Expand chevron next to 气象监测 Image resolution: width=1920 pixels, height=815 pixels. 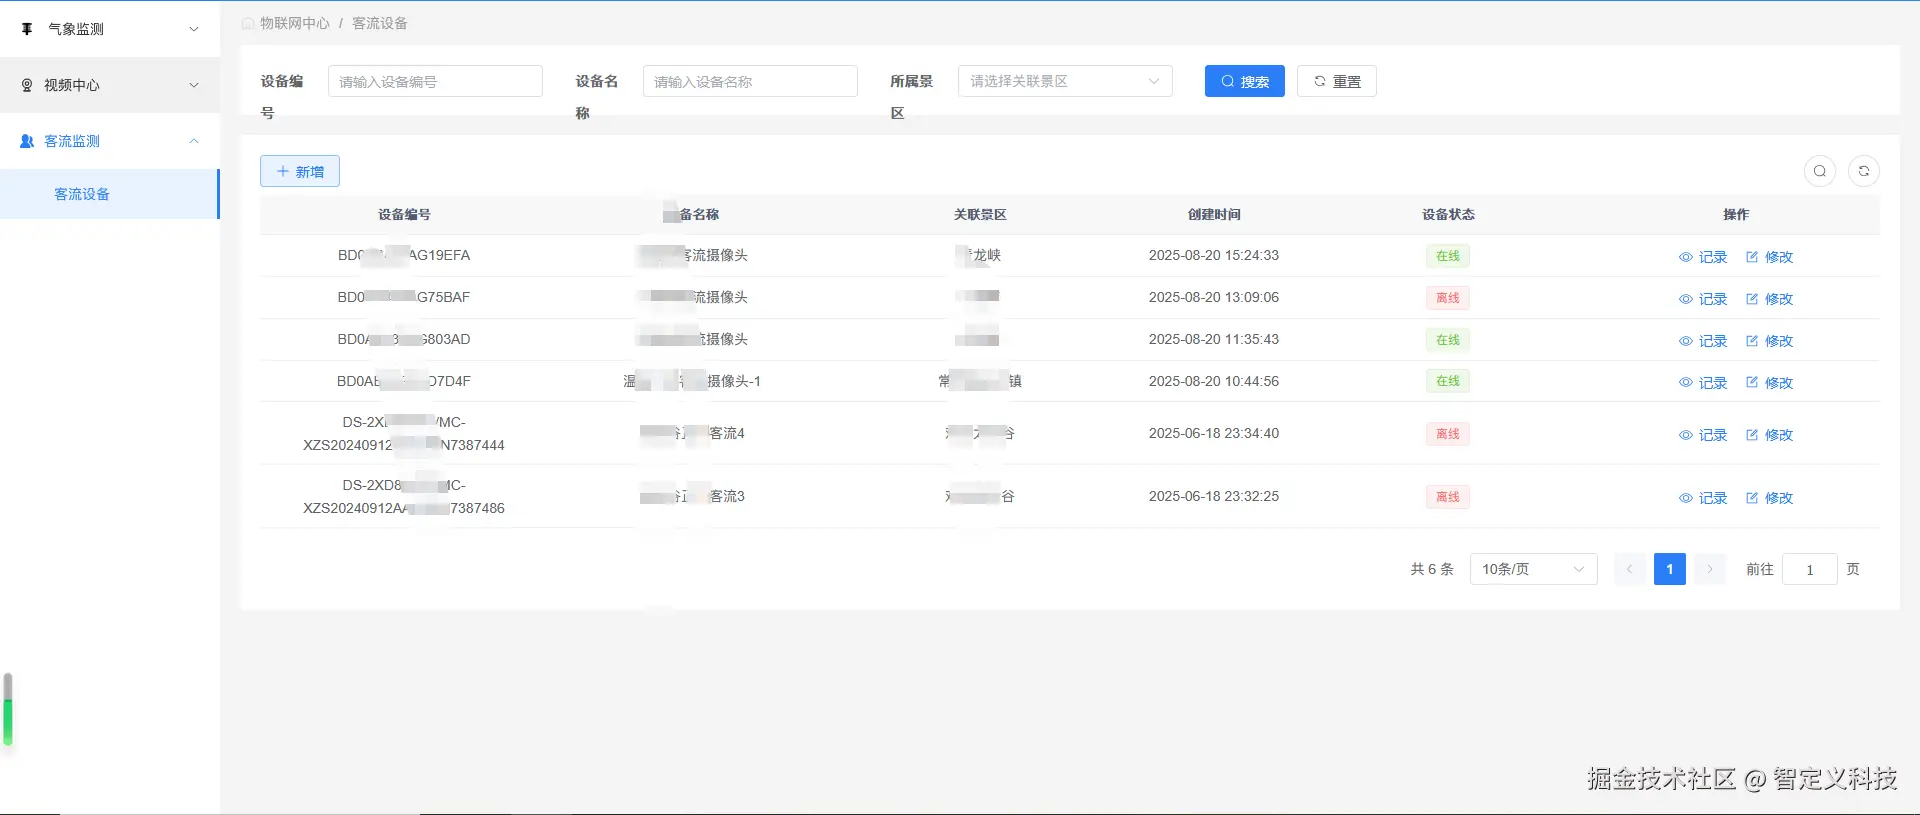coord(194,29)
